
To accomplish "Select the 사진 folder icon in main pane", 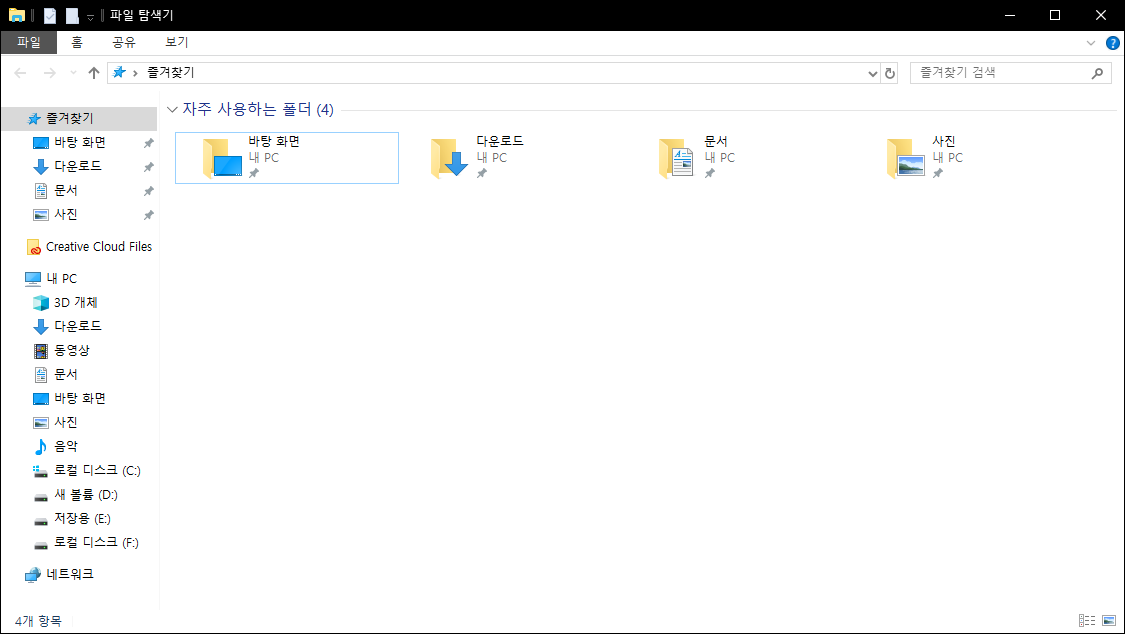I will 905,158.
